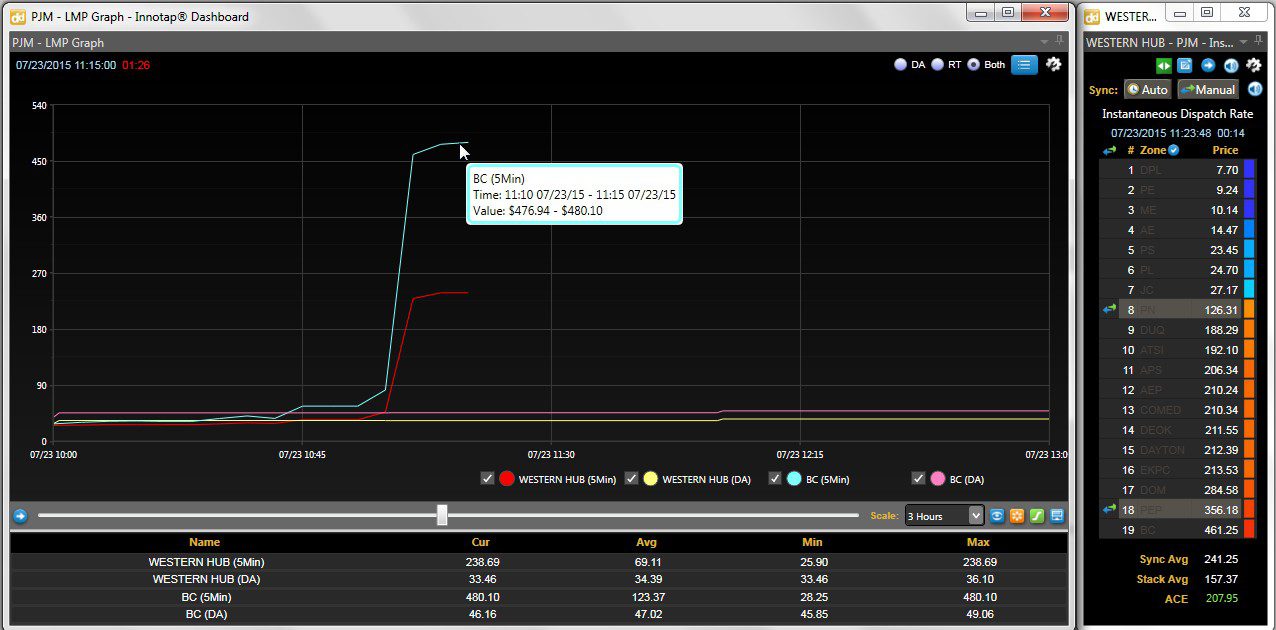Screen dimensions: 1276x630
Task: Uncheck the WESTERN HUB (DA) series checkbox
Action: pos(631,479)
